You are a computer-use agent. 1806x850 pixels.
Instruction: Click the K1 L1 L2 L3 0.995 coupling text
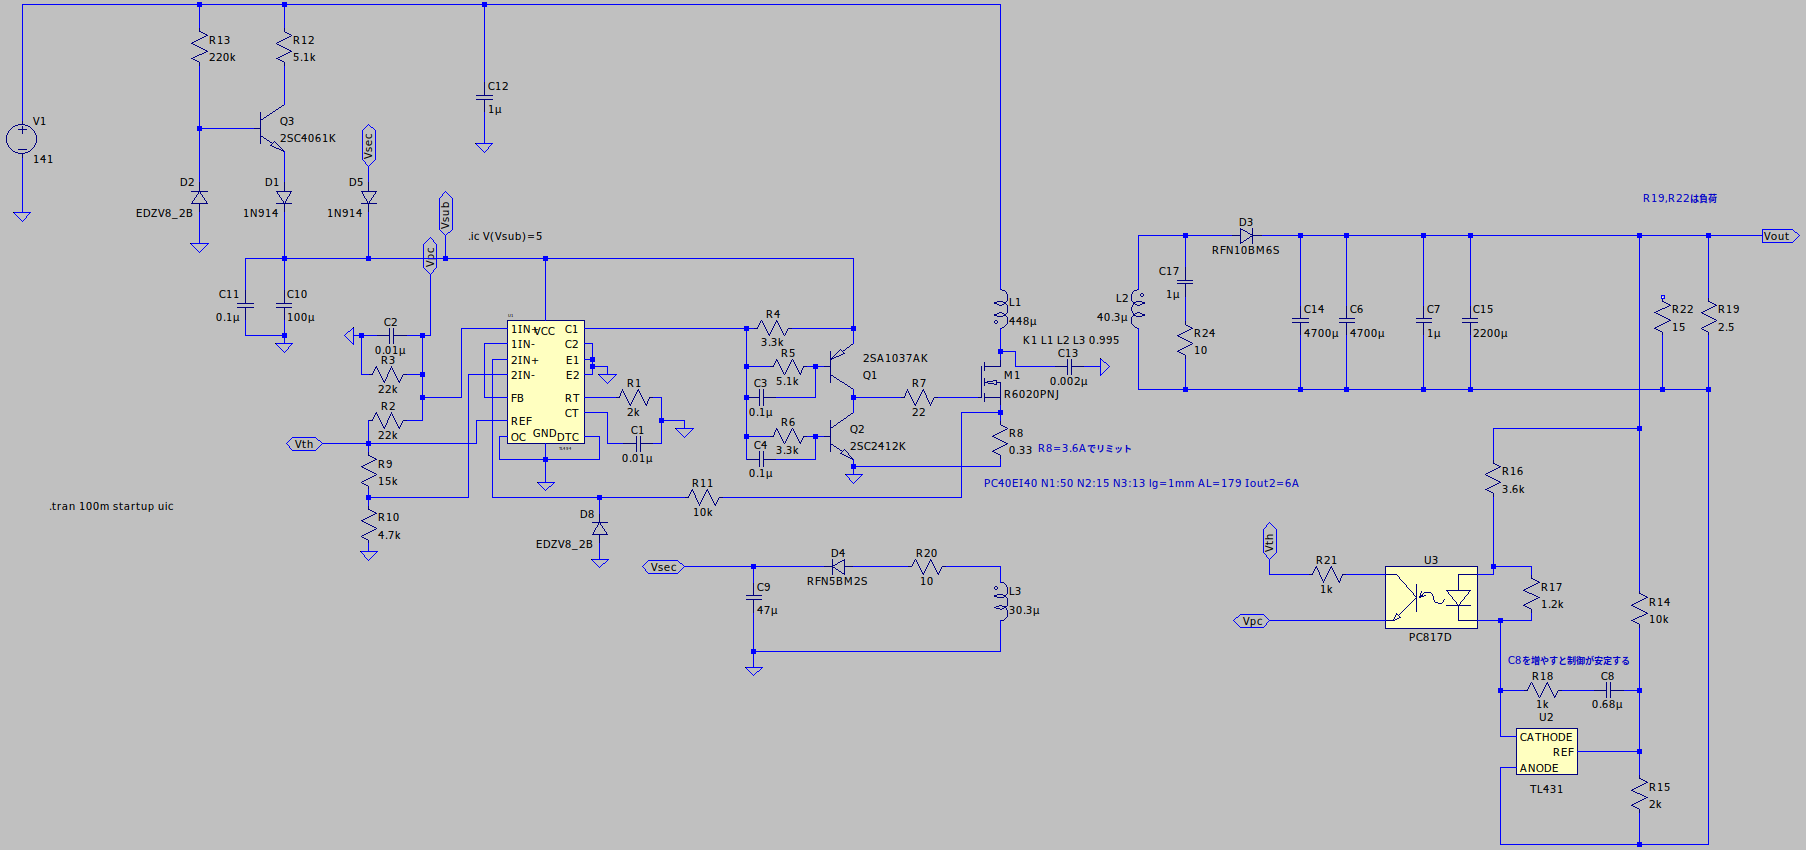(1070, 340)
